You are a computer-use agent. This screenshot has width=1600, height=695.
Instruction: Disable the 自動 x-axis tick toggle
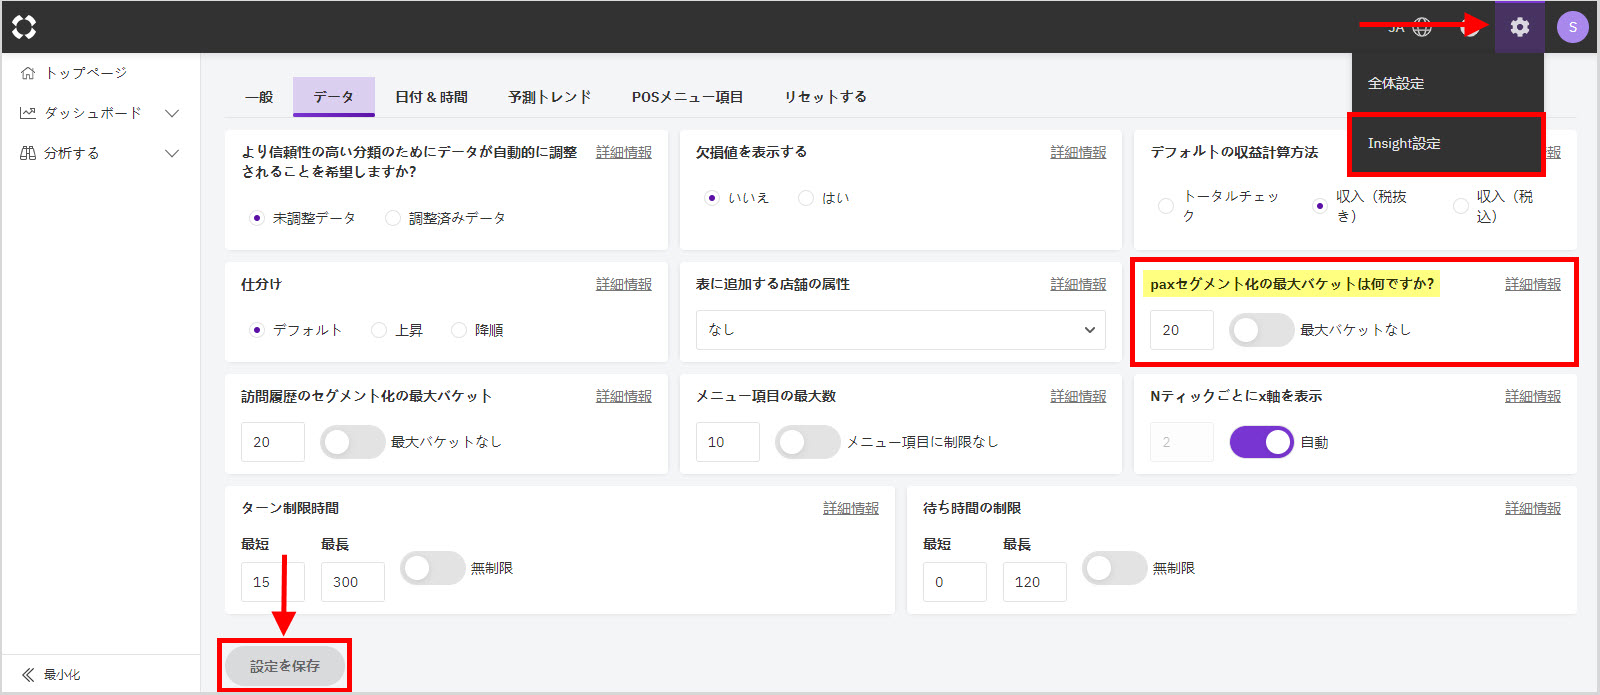coord(1261,442)
